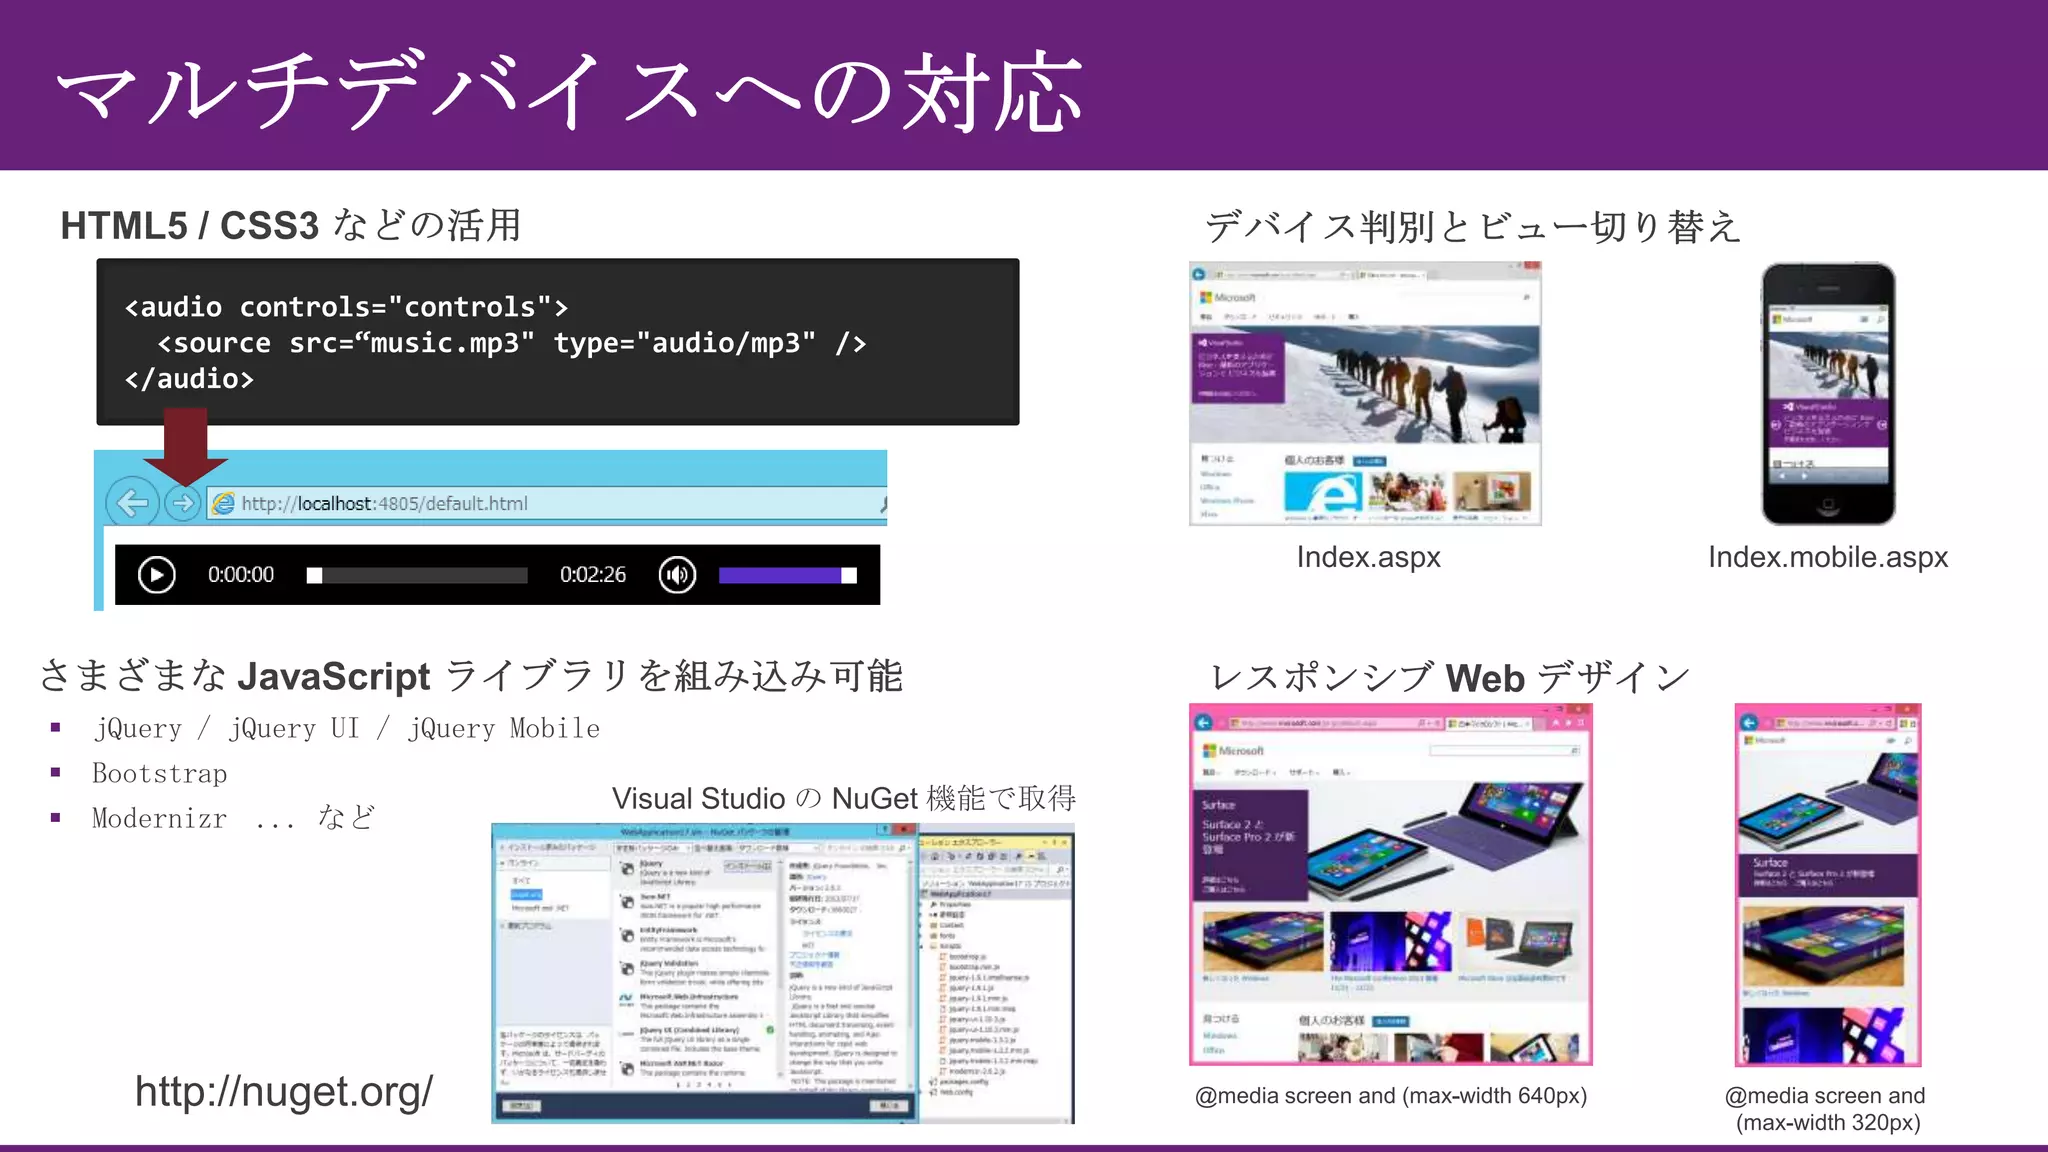Mute audio with the speaker icon
The height and width of the screenshot is (1152, 2048).
click(x=677, y=575)
